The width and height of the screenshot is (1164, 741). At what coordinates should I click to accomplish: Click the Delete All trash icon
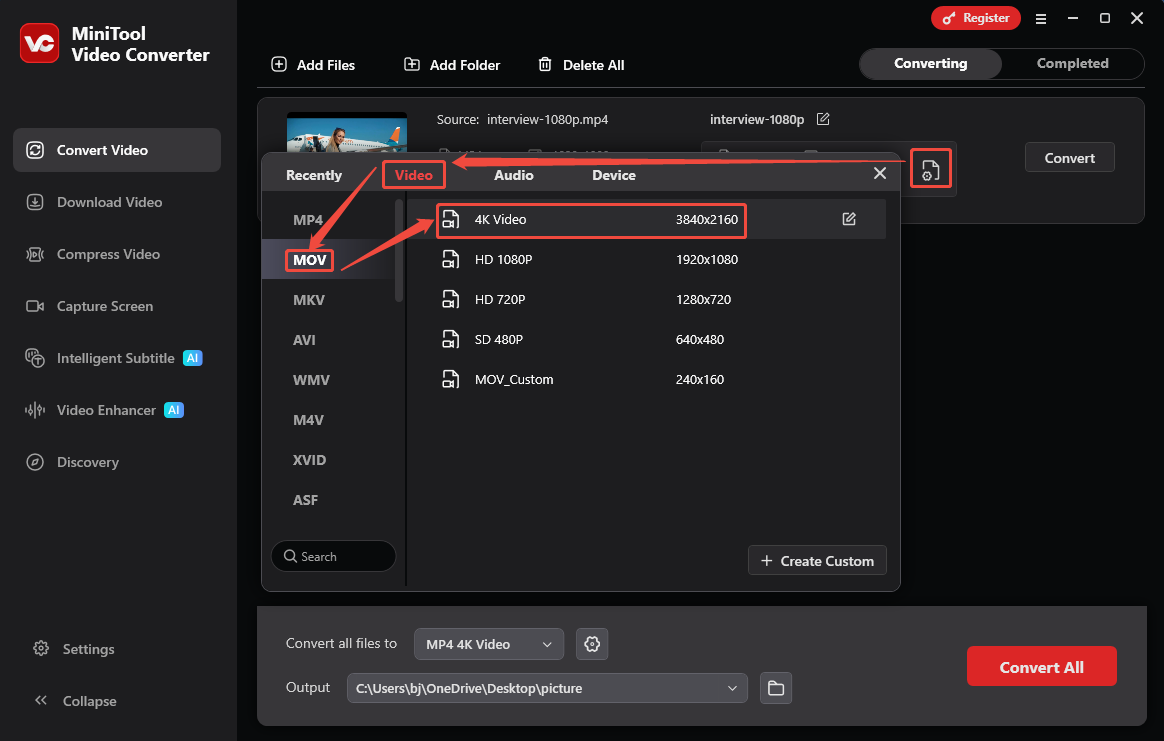click(545, 65)
